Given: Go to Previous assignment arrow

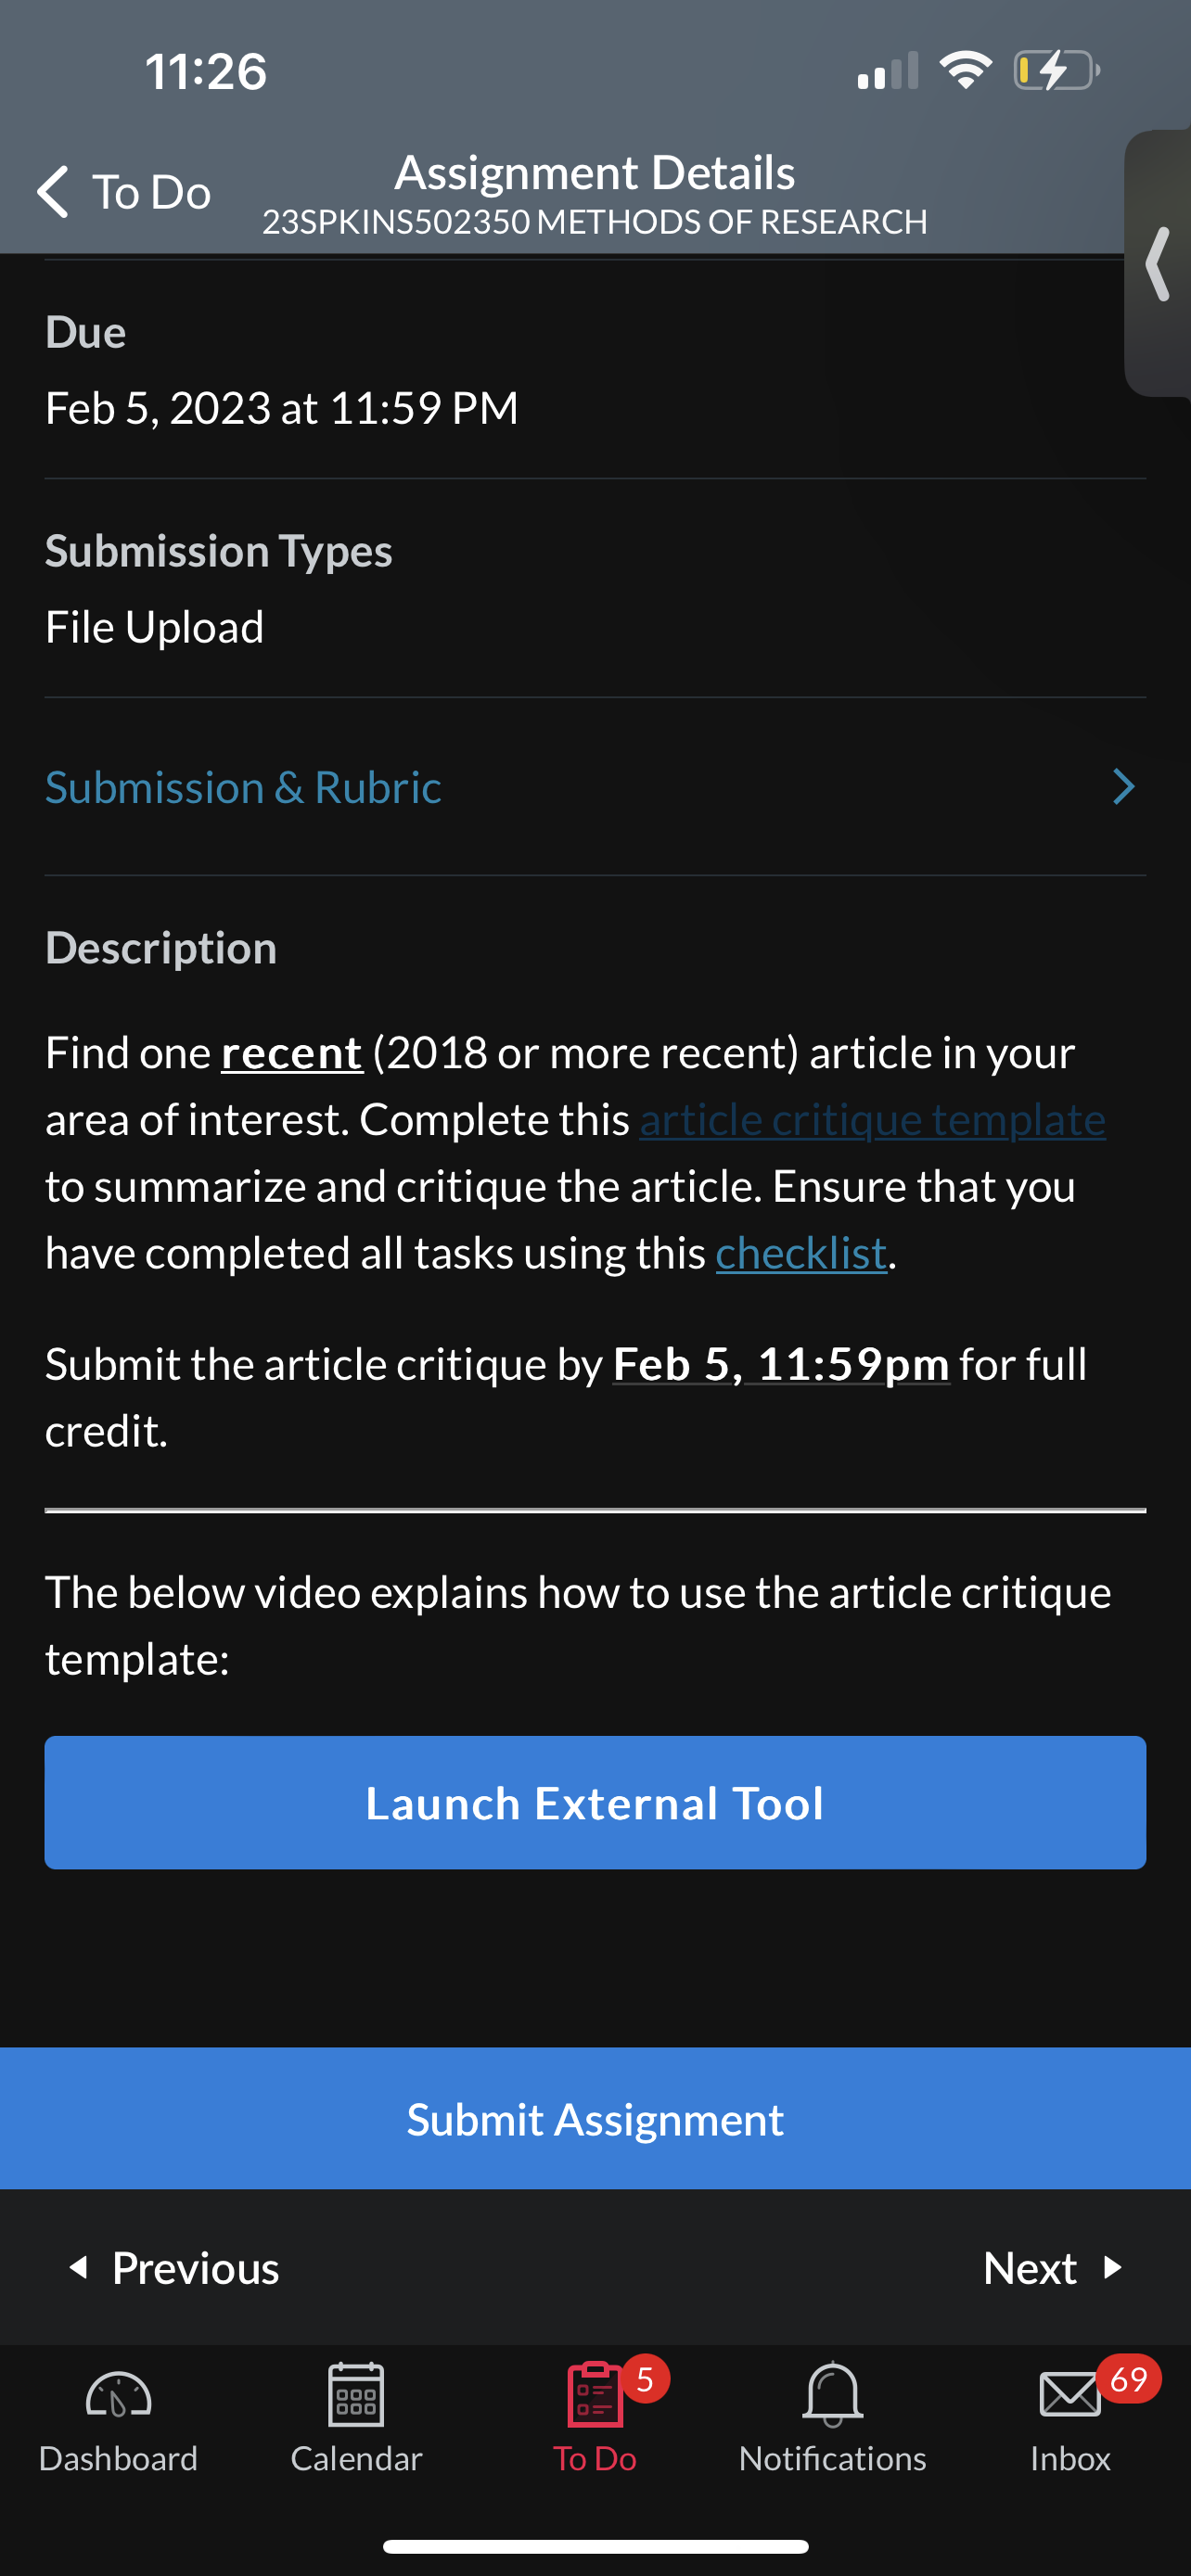Looking at the screenshot, I should [x=79, y=2268].
